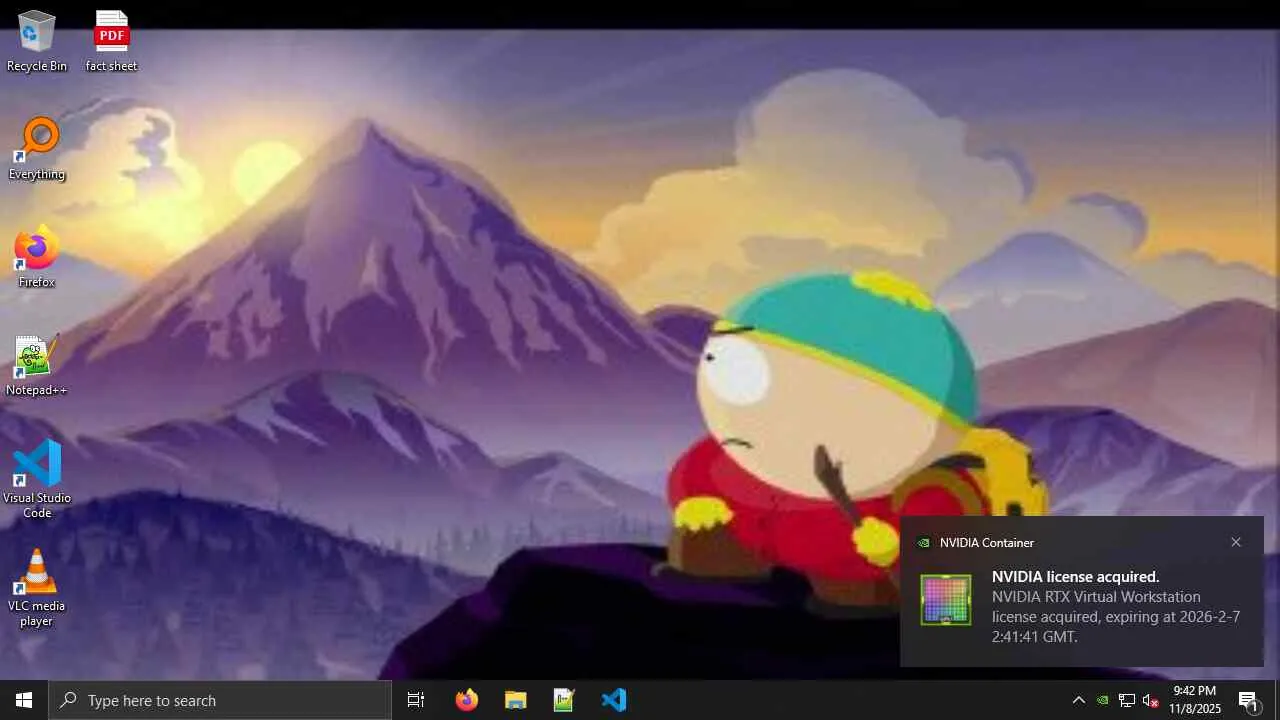Open the taskbar clock and date
The width and height of the screenshot is (1280, 720).
pyautogui.click(x=1195, y=700)
